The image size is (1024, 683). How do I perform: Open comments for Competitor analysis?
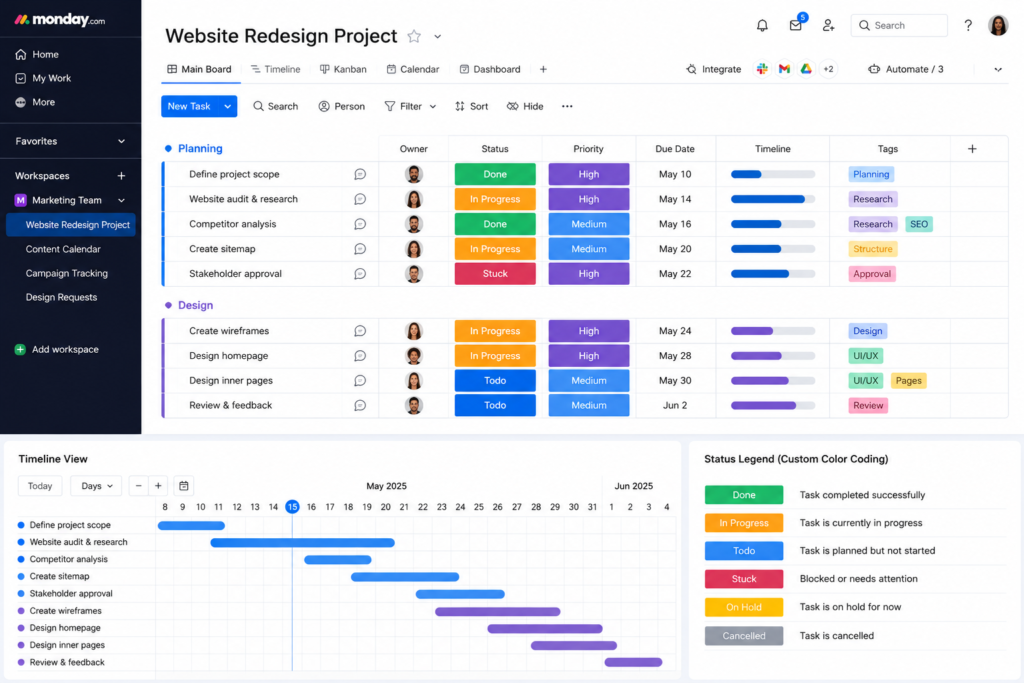360,224
